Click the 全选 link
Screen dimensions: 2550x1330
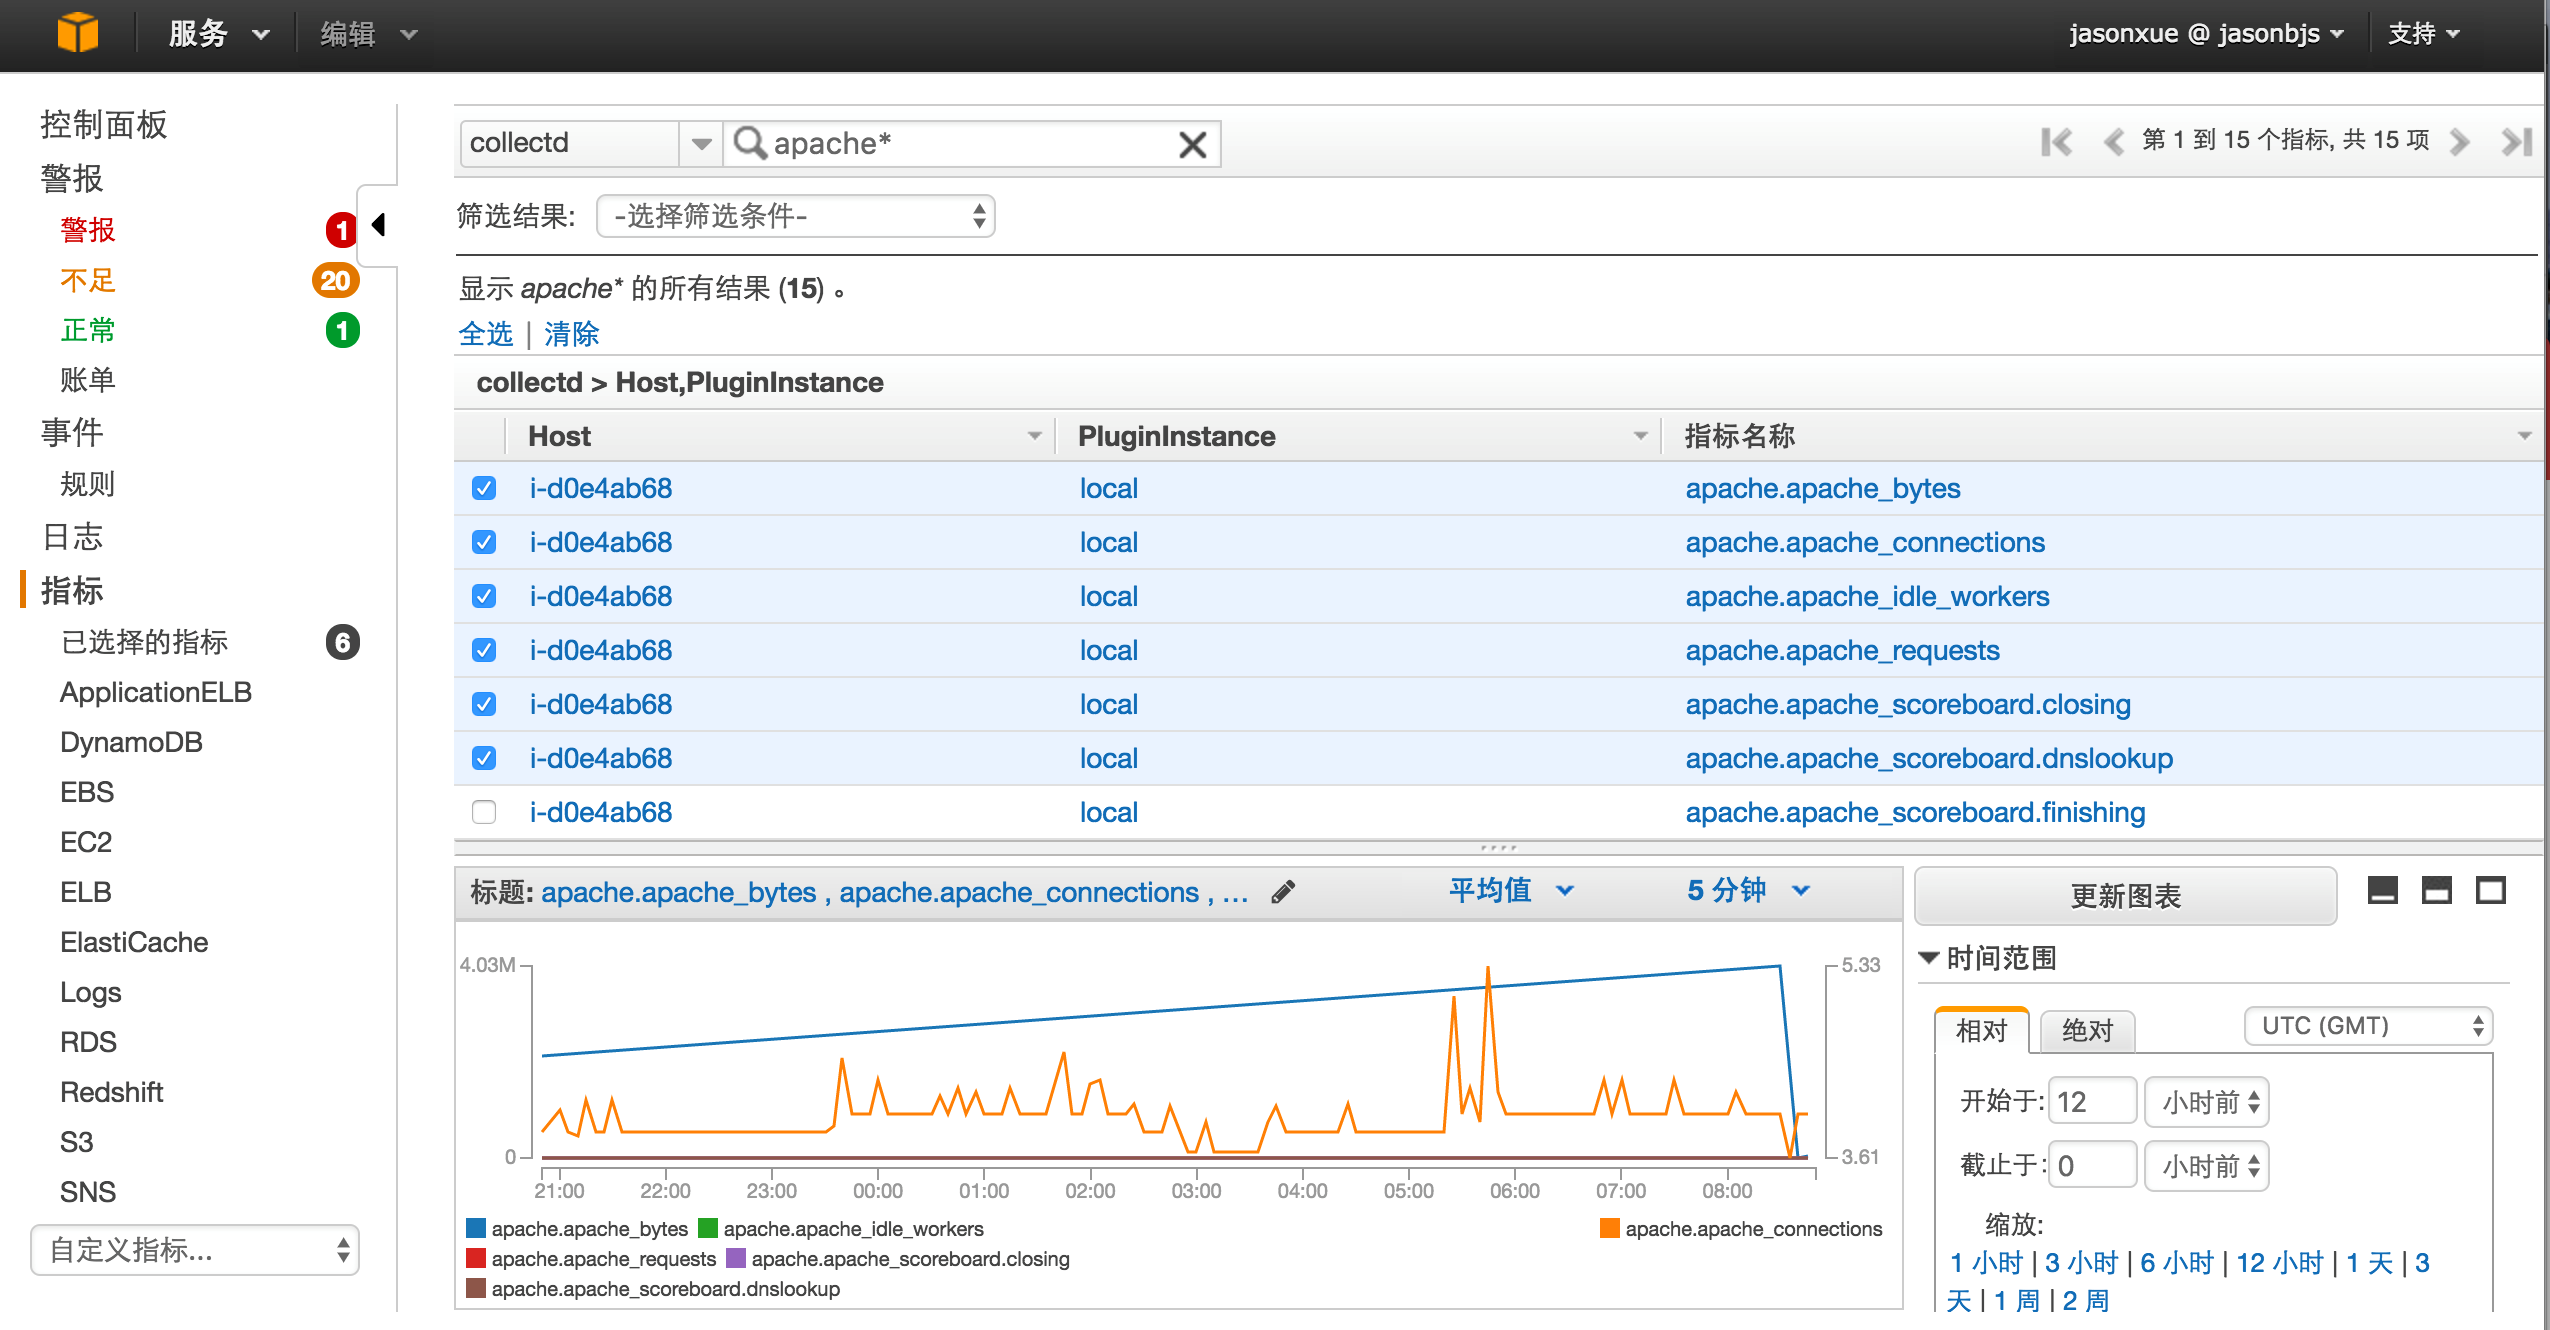pos(485,334)
